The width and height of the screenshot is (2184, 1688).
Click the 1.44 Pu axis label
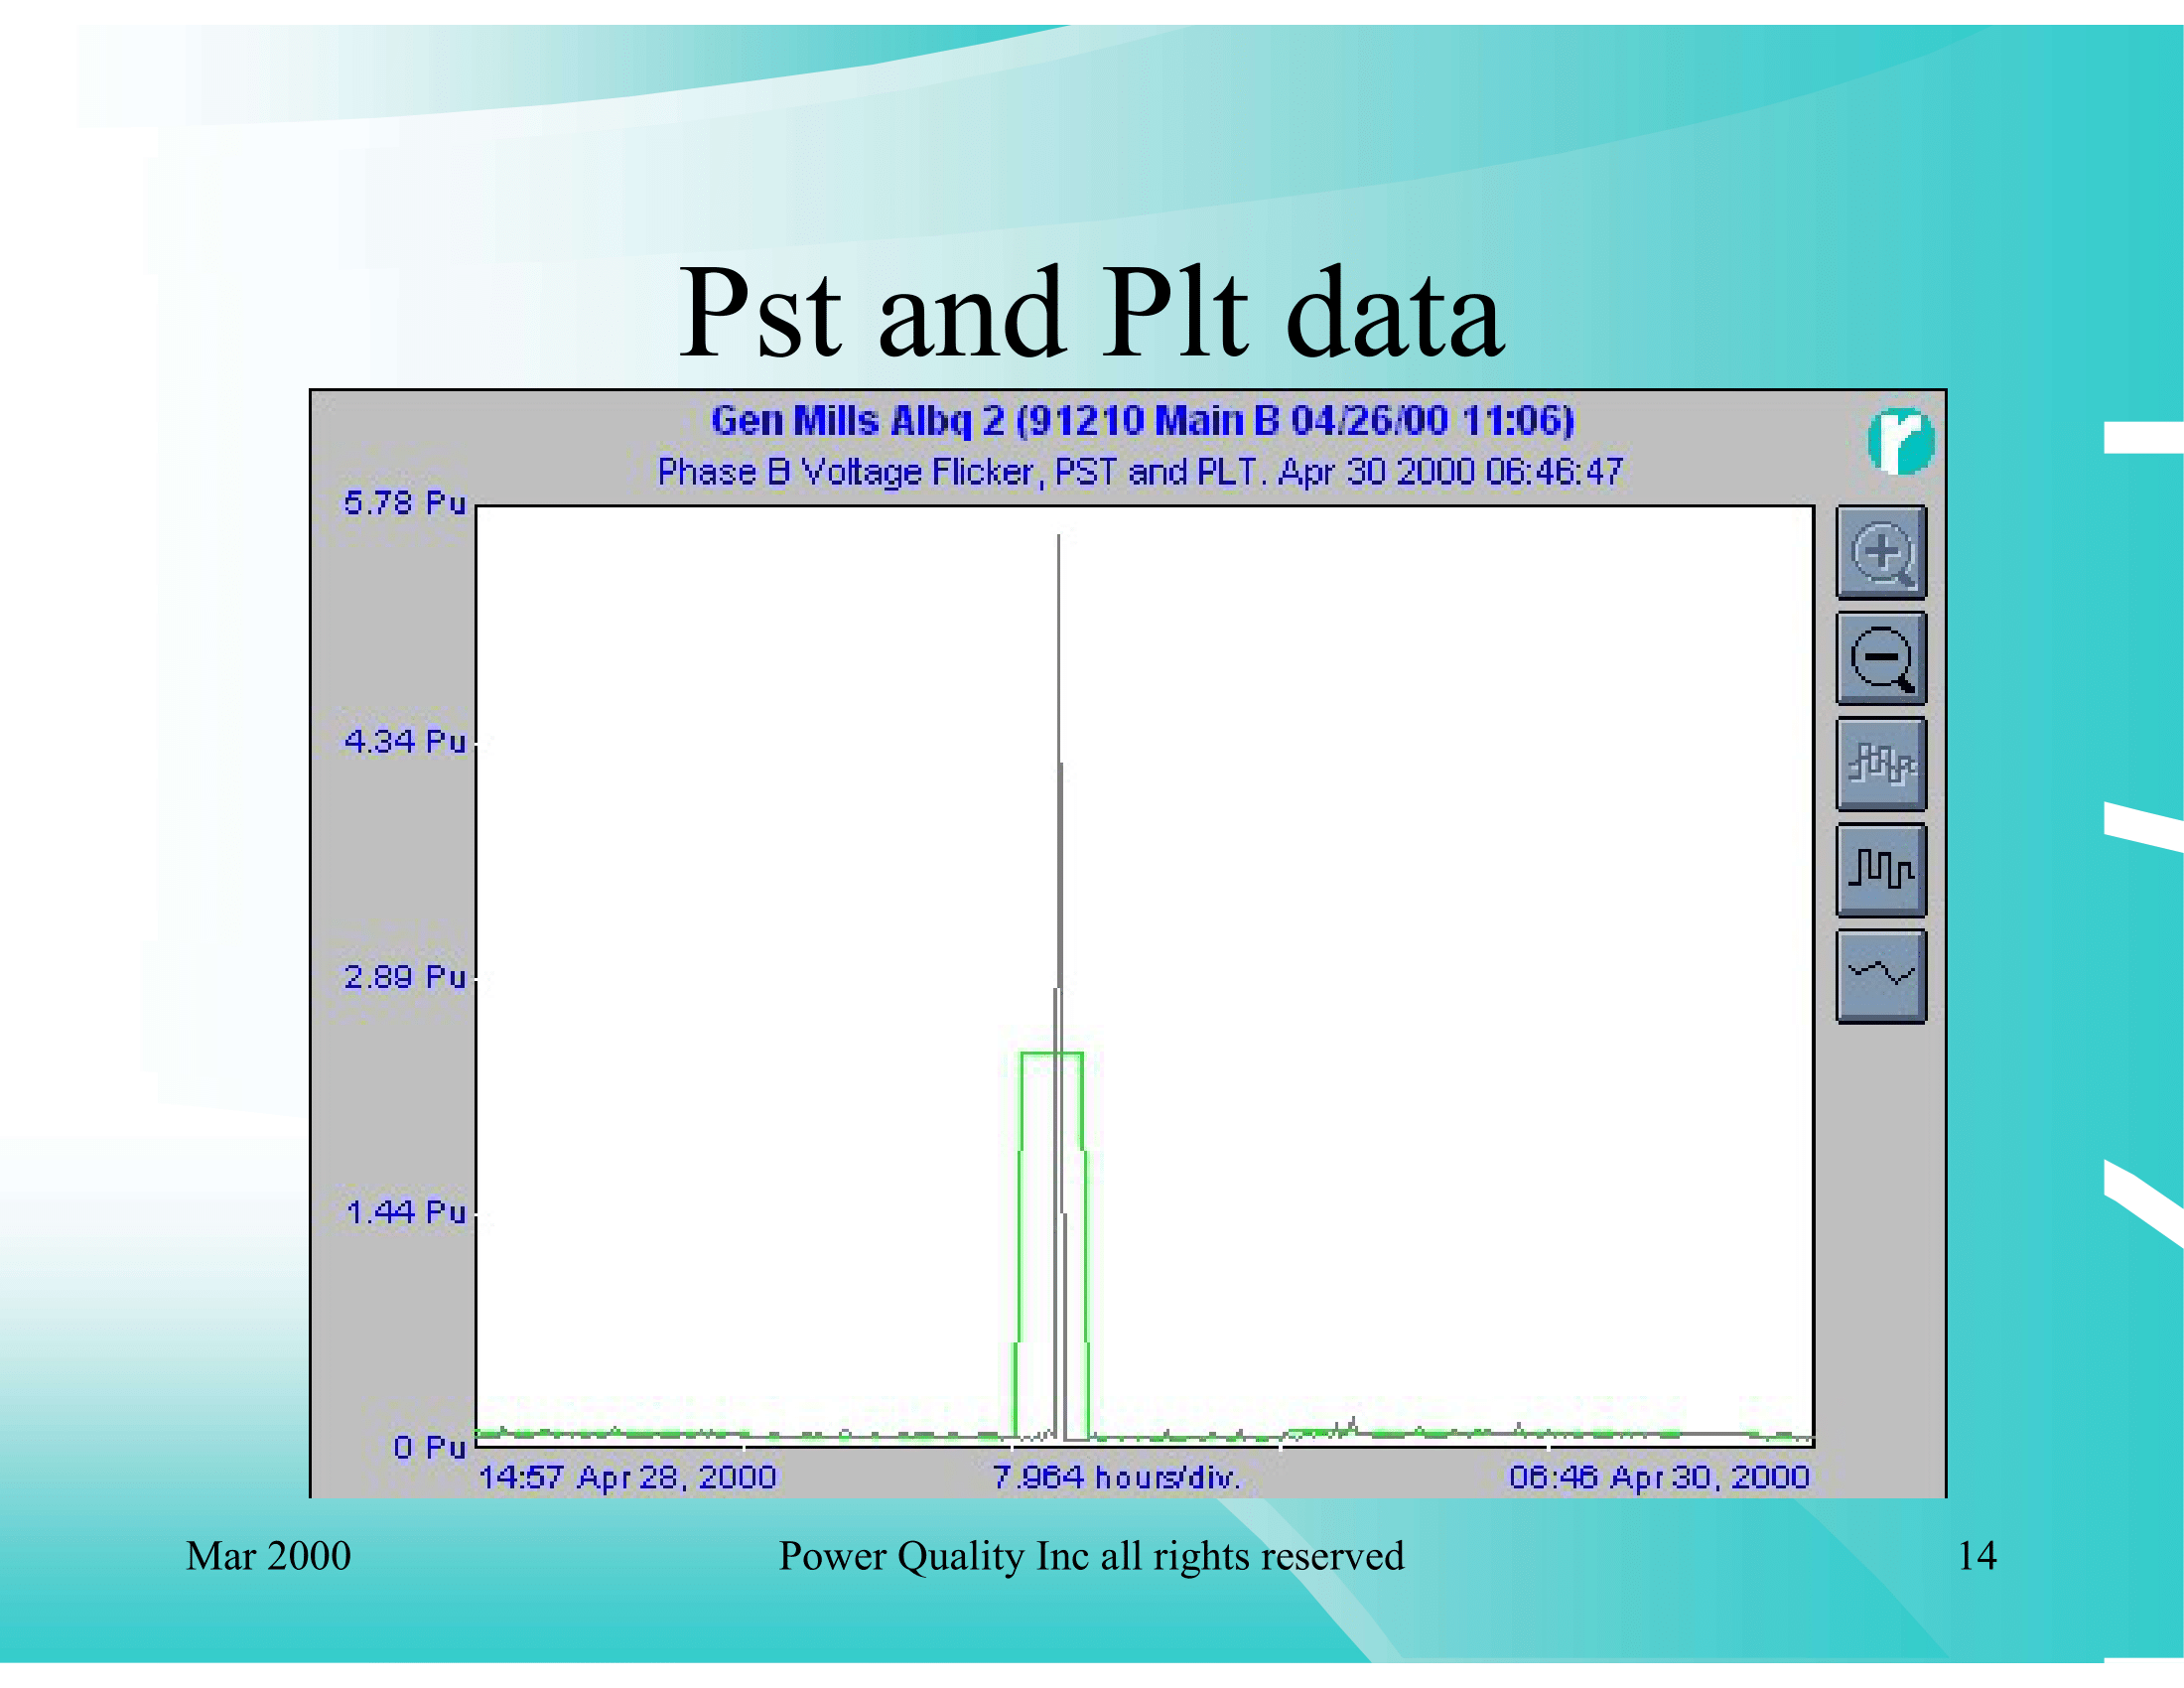tap(405, 1213)
